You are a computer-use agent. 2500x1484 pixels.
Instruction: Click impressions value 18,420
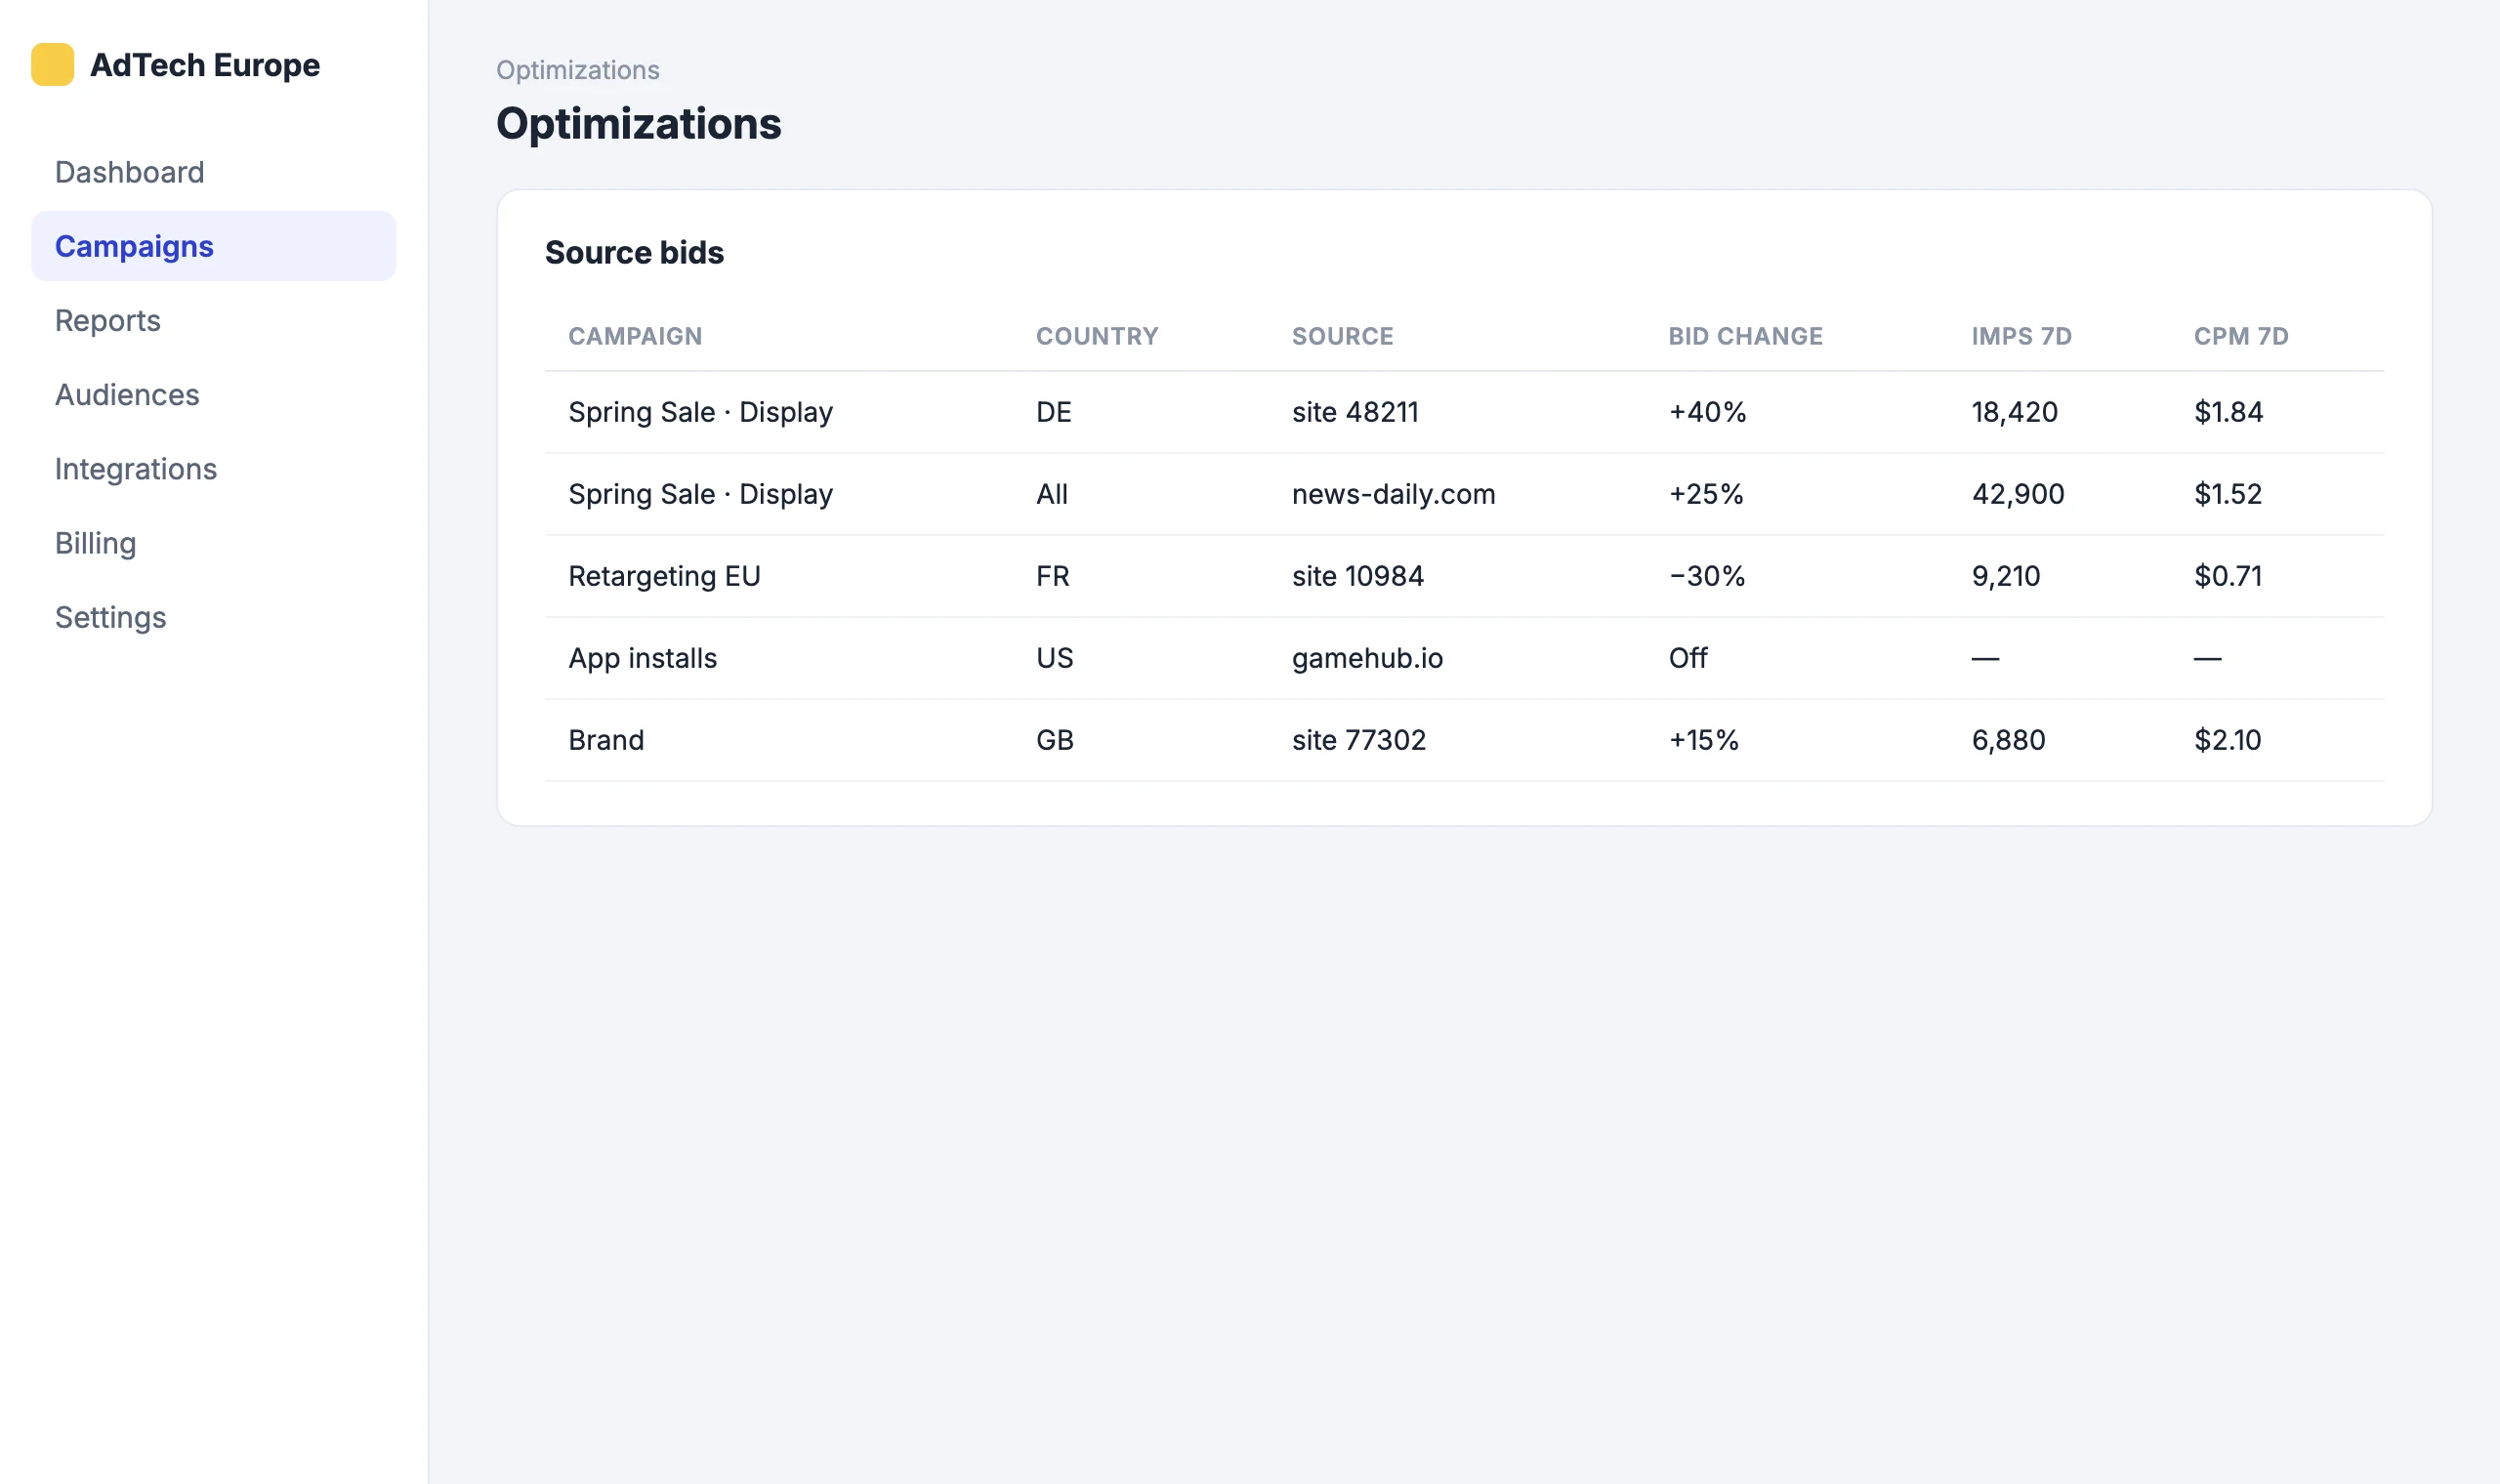click(2014, 412)
